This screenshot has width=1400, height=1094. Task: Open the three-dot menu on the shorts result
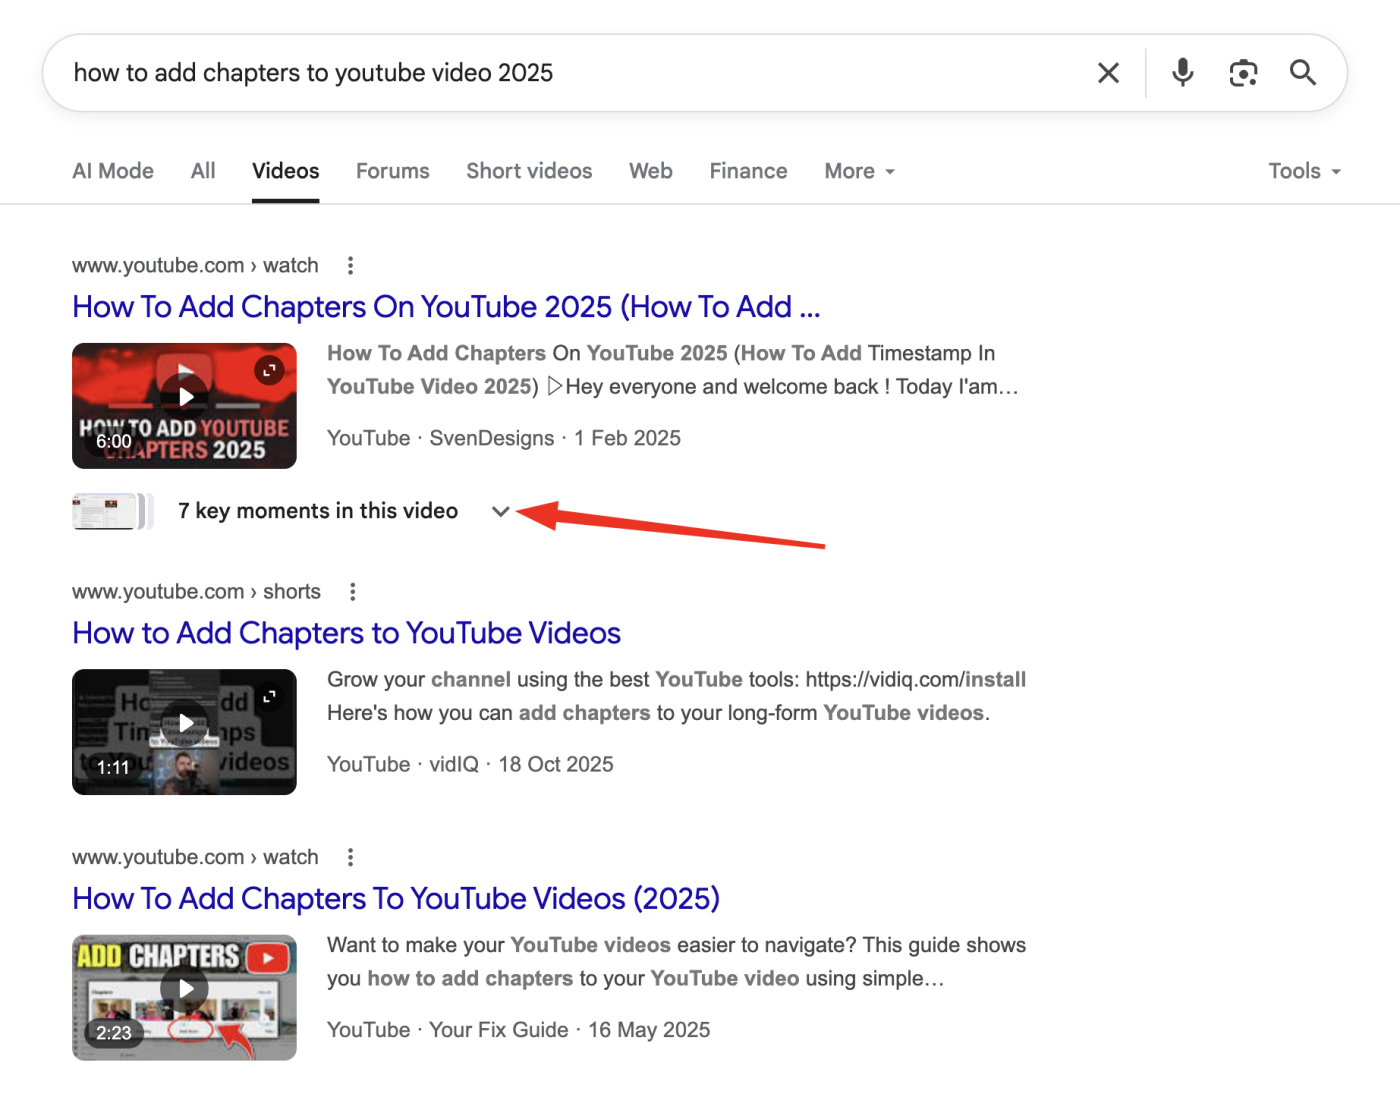click(x=352, y=591)
